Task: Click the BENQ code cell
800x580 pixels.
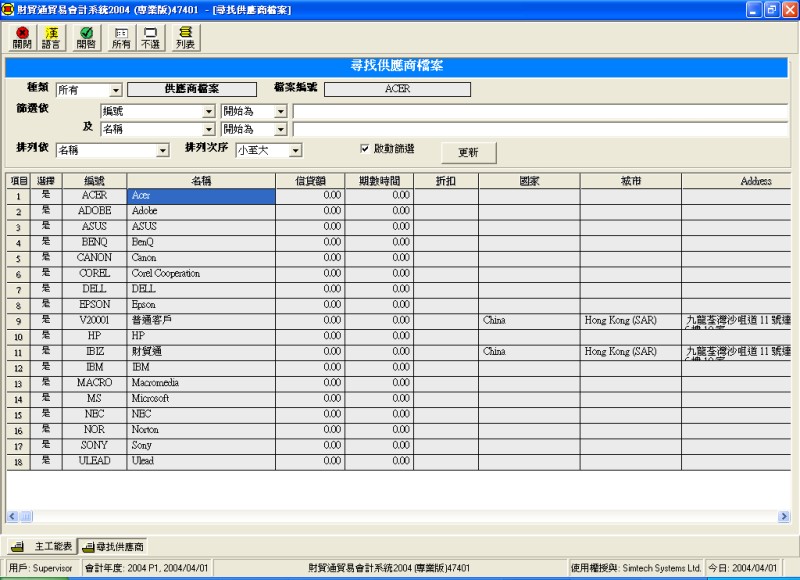Action: 94,242
